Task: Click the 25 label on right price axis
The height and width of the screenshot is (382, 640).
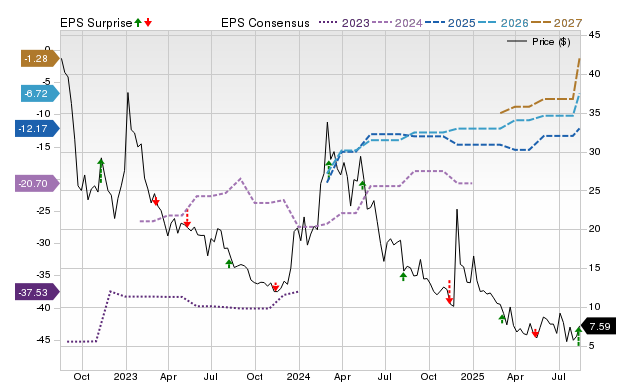Action: pyautogui.click(x=594, y=191)
